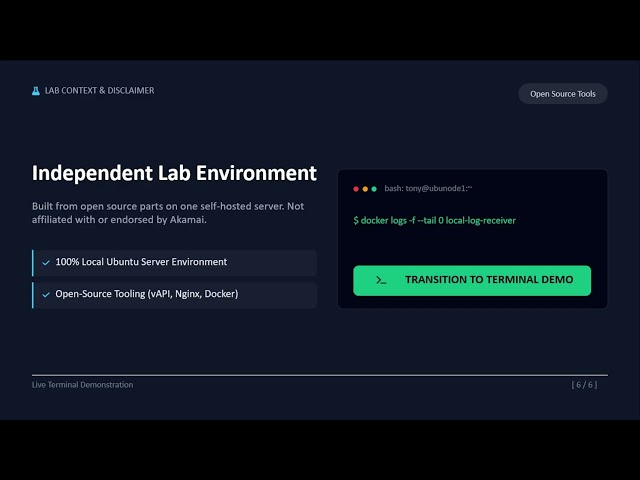Click the yellow window dot in terminal
The width and height of the screenshot is (640, 480).
coord(365,189)
